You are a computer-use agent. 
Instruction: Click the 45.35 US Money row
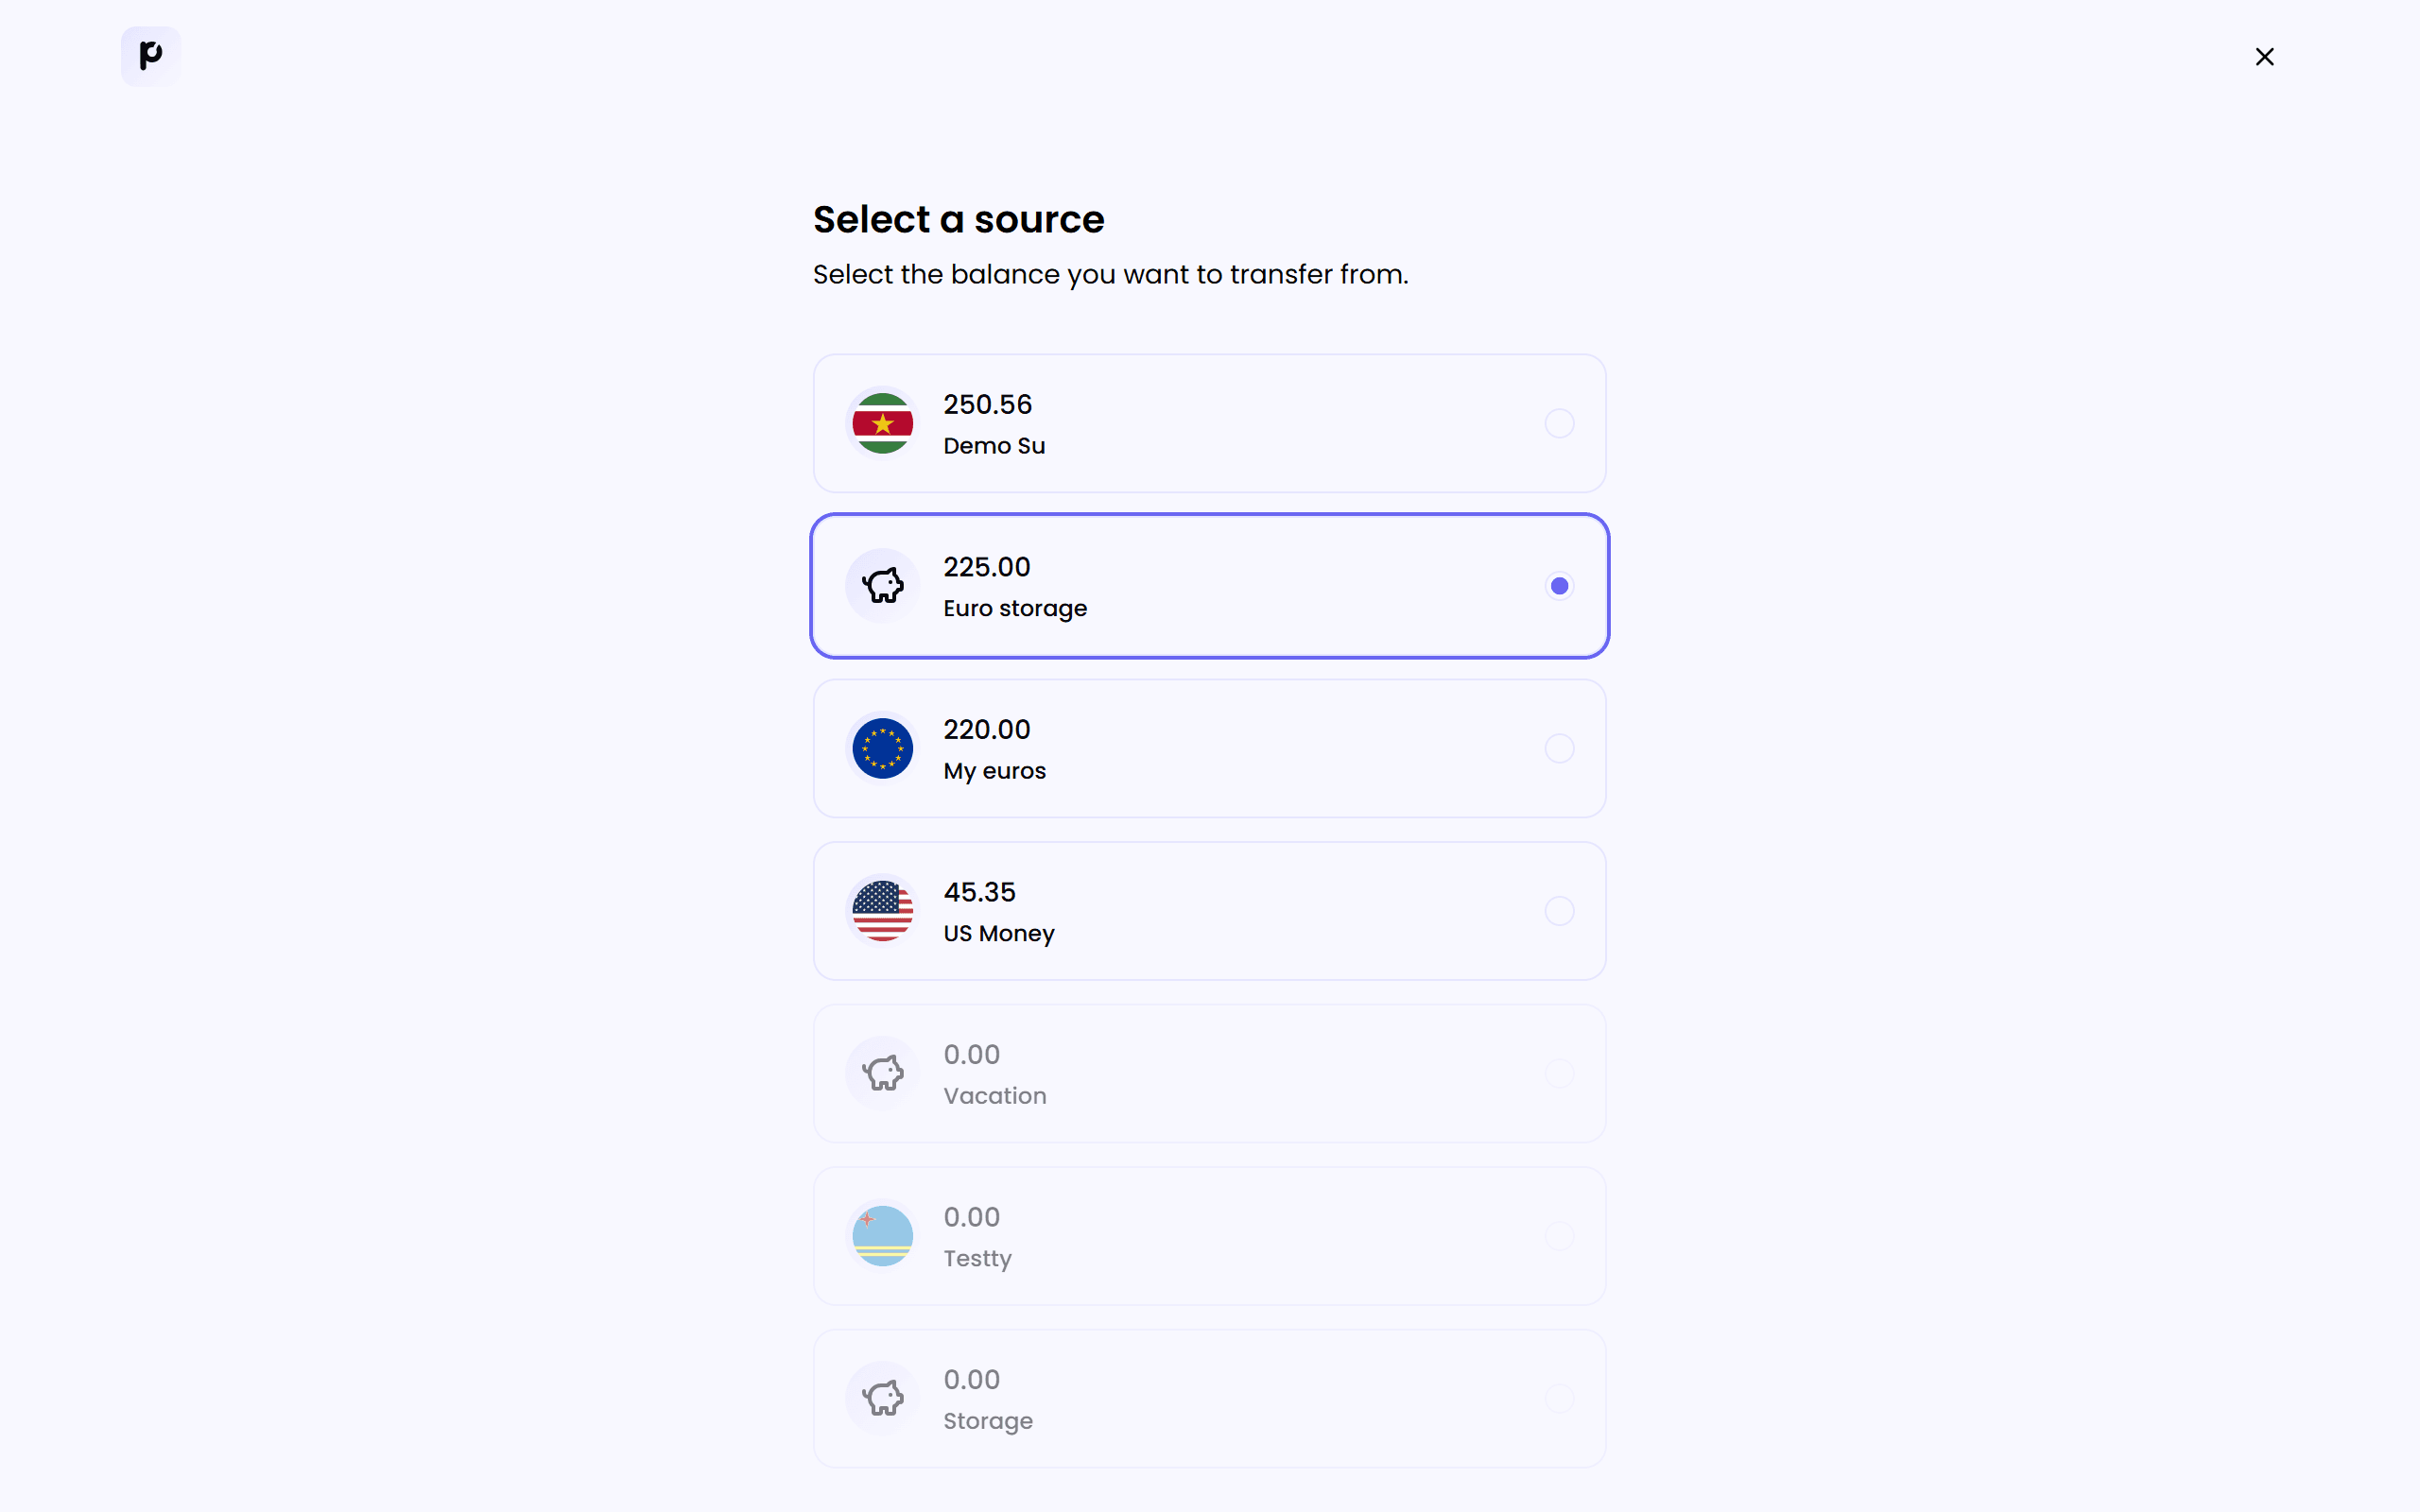pyautogui.click(x=1208, y=910)
